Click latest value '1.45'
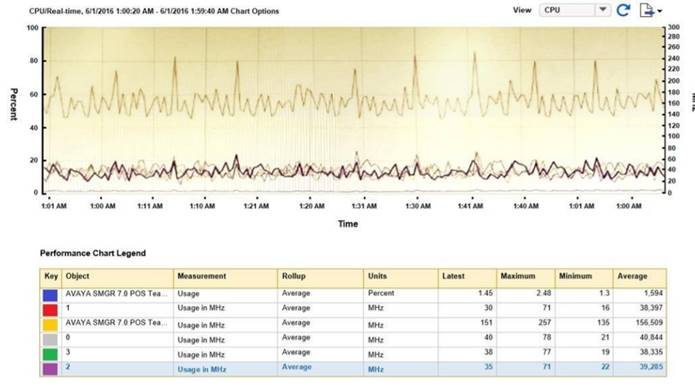This screenshot has width=695, height=389. 485,293
